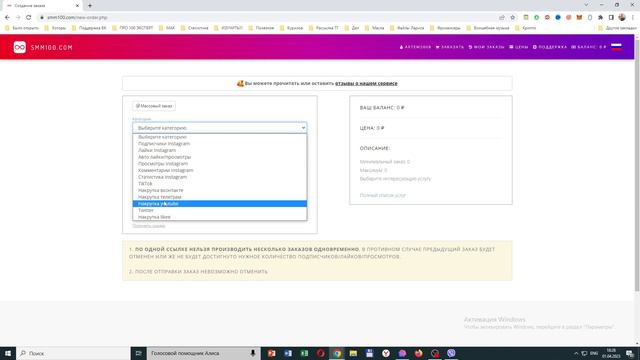Click the SMM100.COM logo icon
This screenshot has width=640, height=360.
pyautogui.click(x=20, y=47)
